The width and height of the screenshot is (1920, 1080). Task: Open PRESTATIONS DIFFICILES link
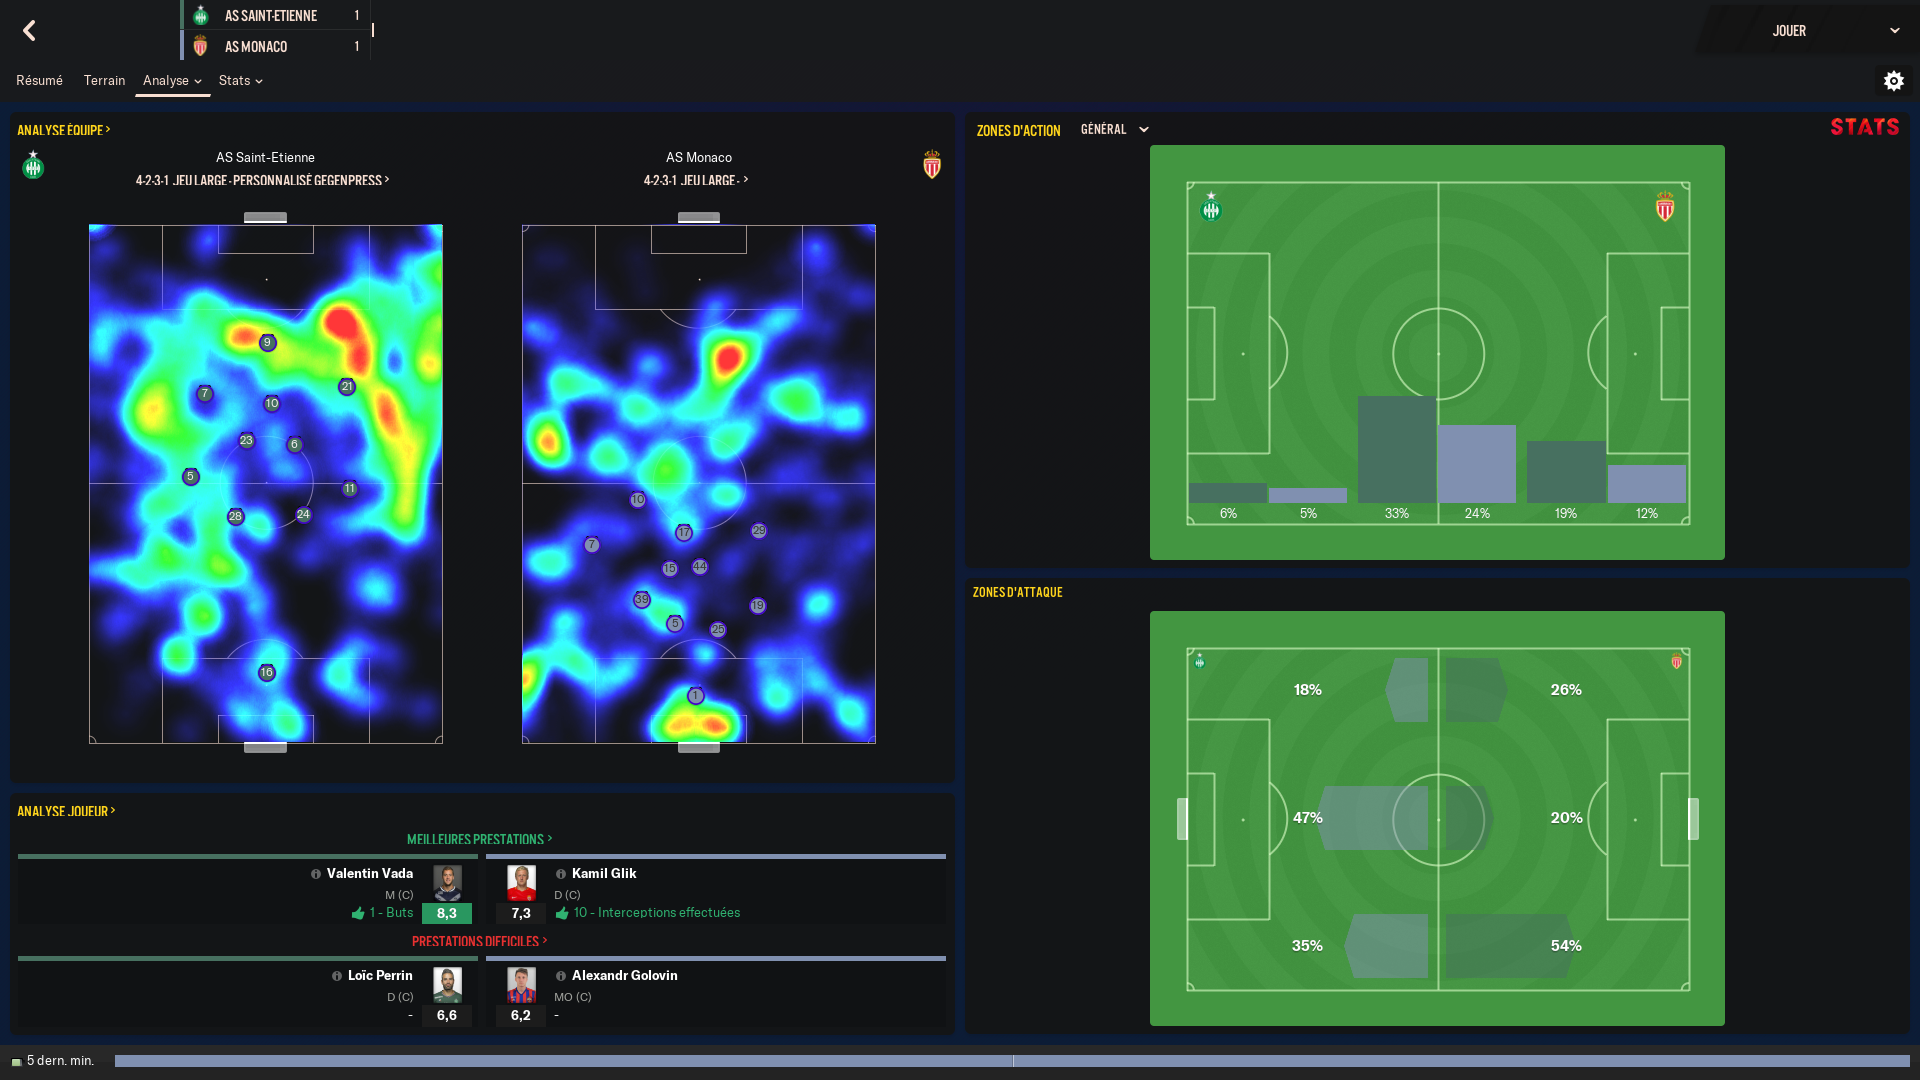coord(479,941)
